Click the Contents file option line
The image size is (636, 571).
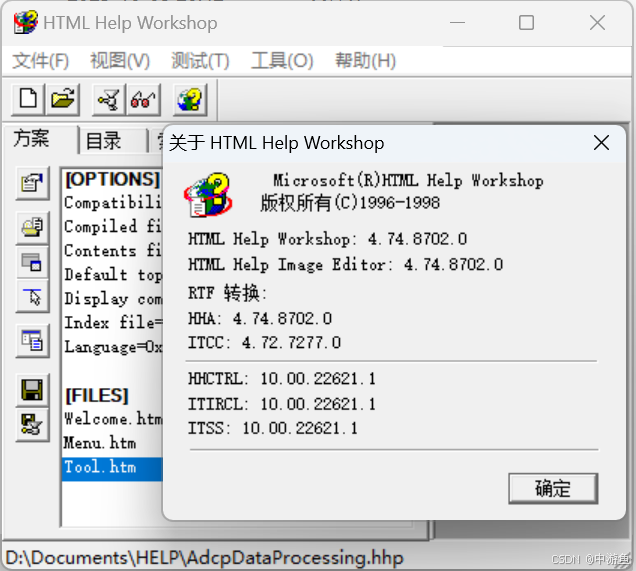(113, 251)
